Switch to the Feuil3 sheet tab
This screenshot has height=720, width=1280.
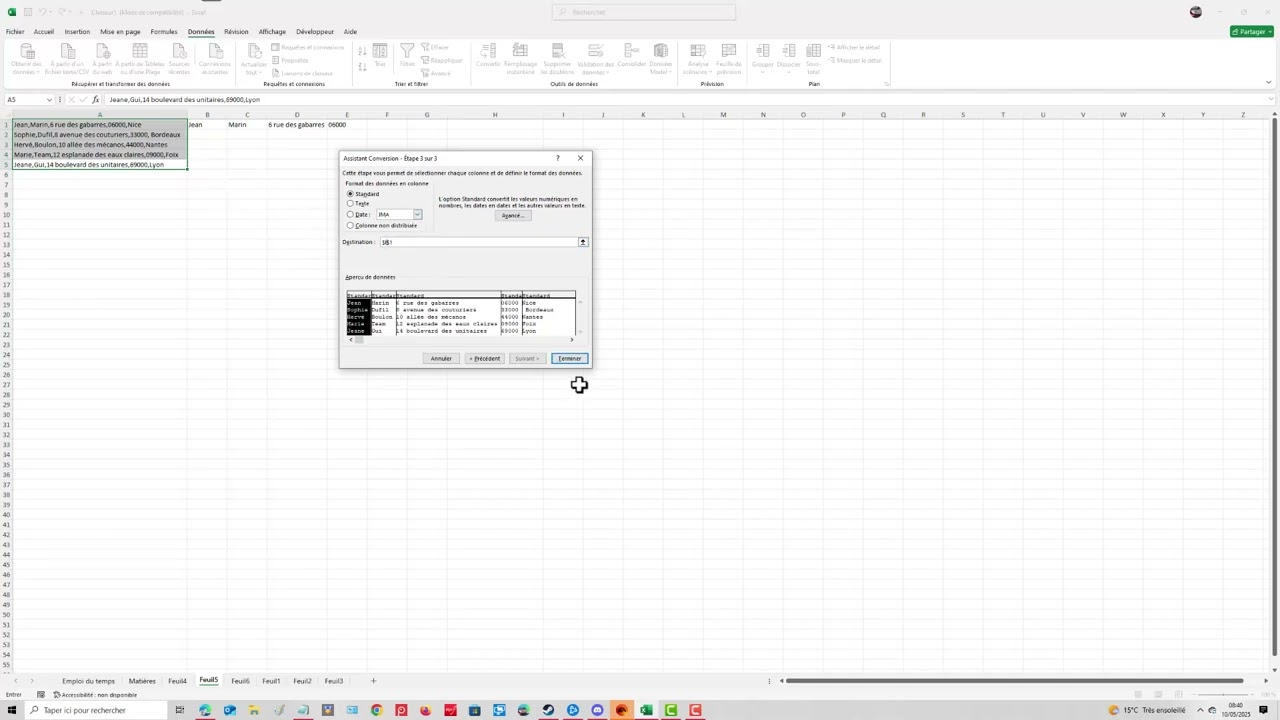coord(334,681)
